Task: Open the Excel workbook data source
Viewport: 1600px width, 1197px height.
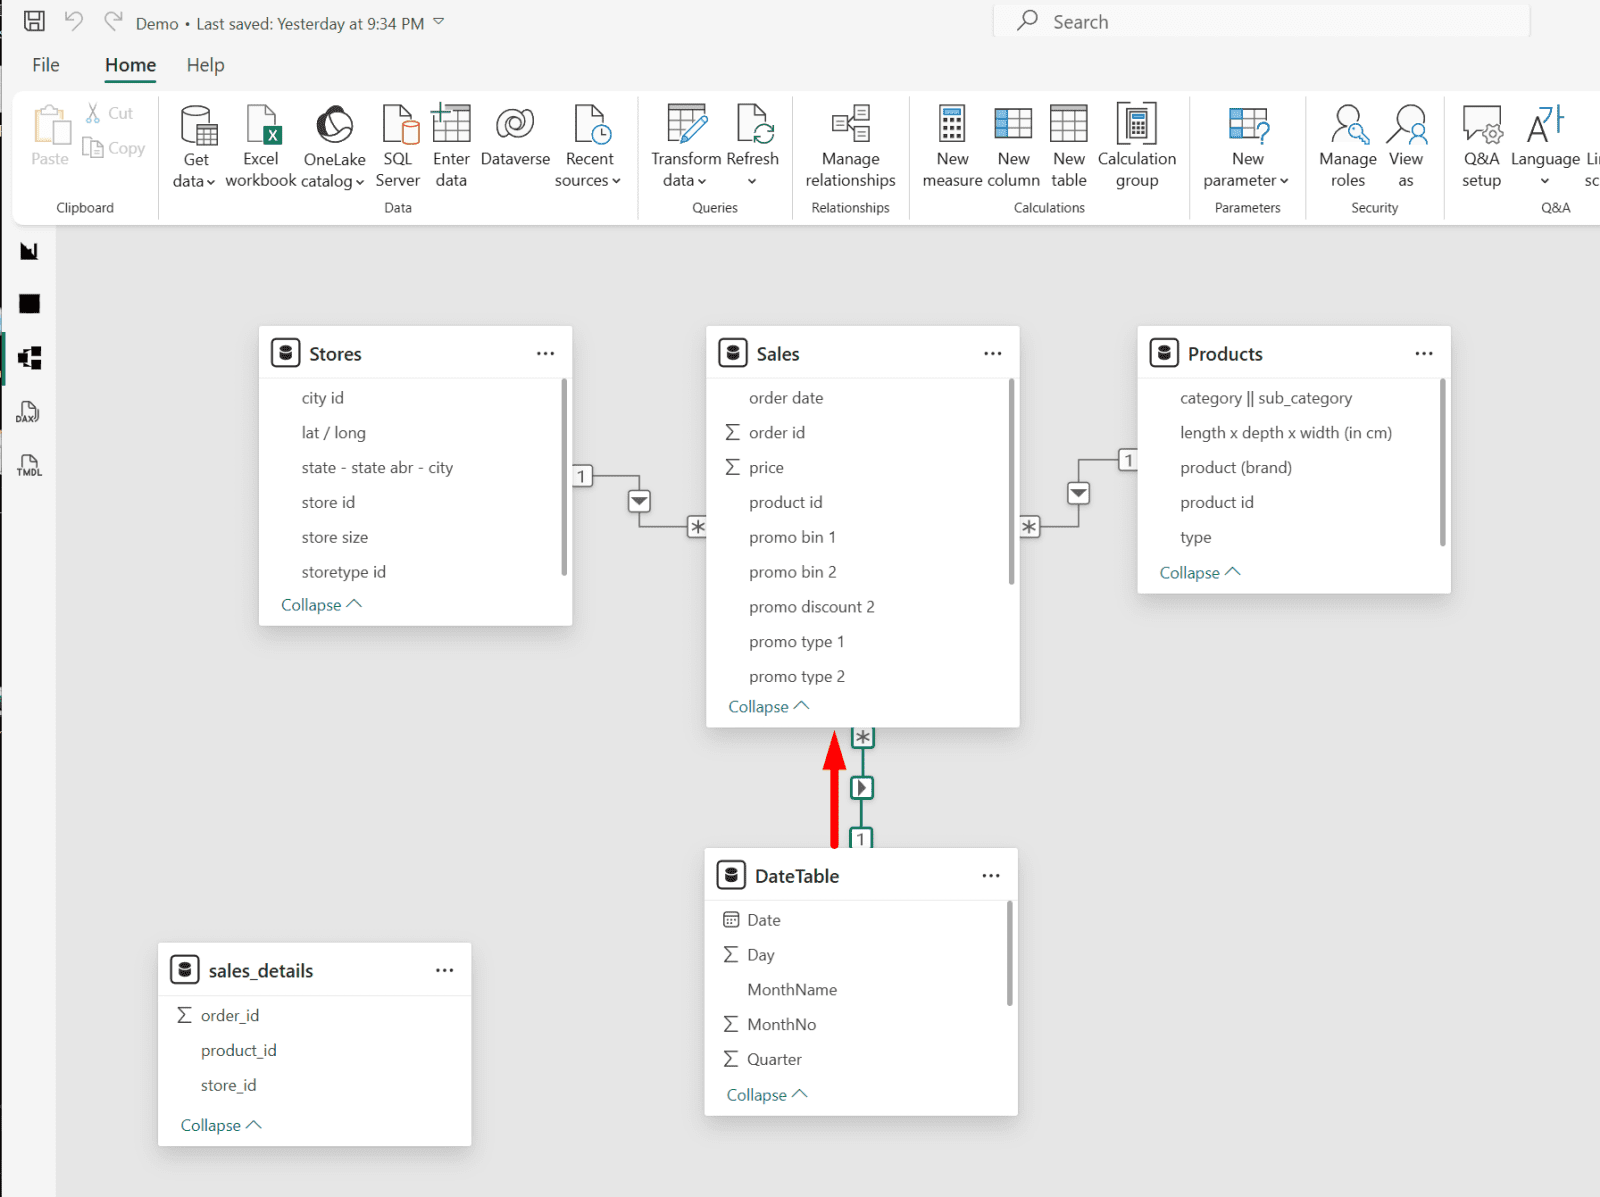Action: tap(261, 125)
